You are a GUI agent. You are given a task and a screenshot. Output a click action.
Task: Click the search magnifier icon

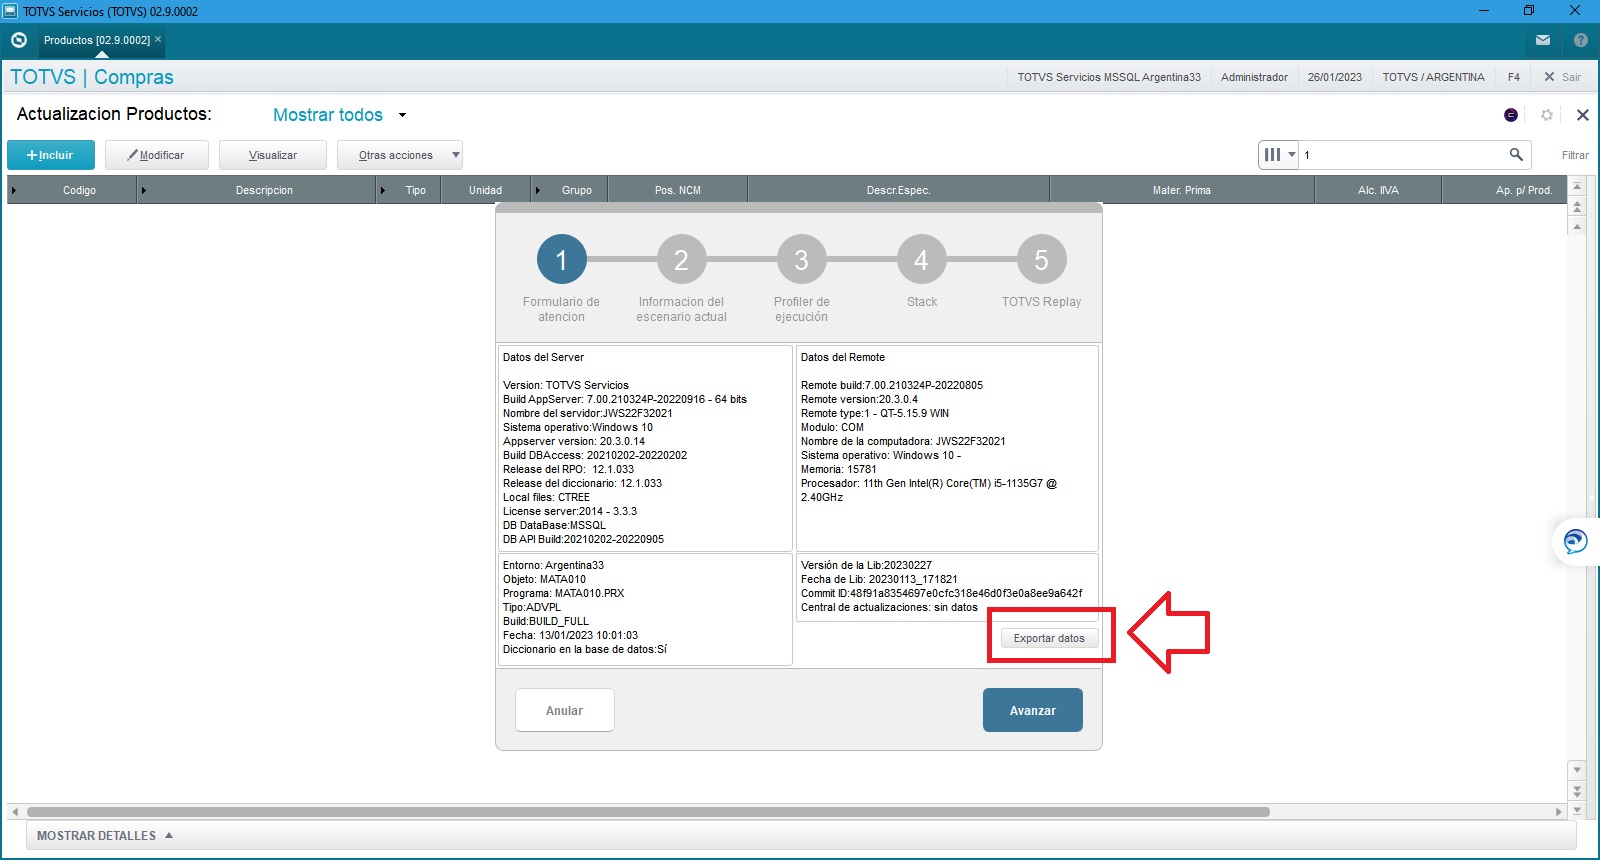pos(1516,154)
